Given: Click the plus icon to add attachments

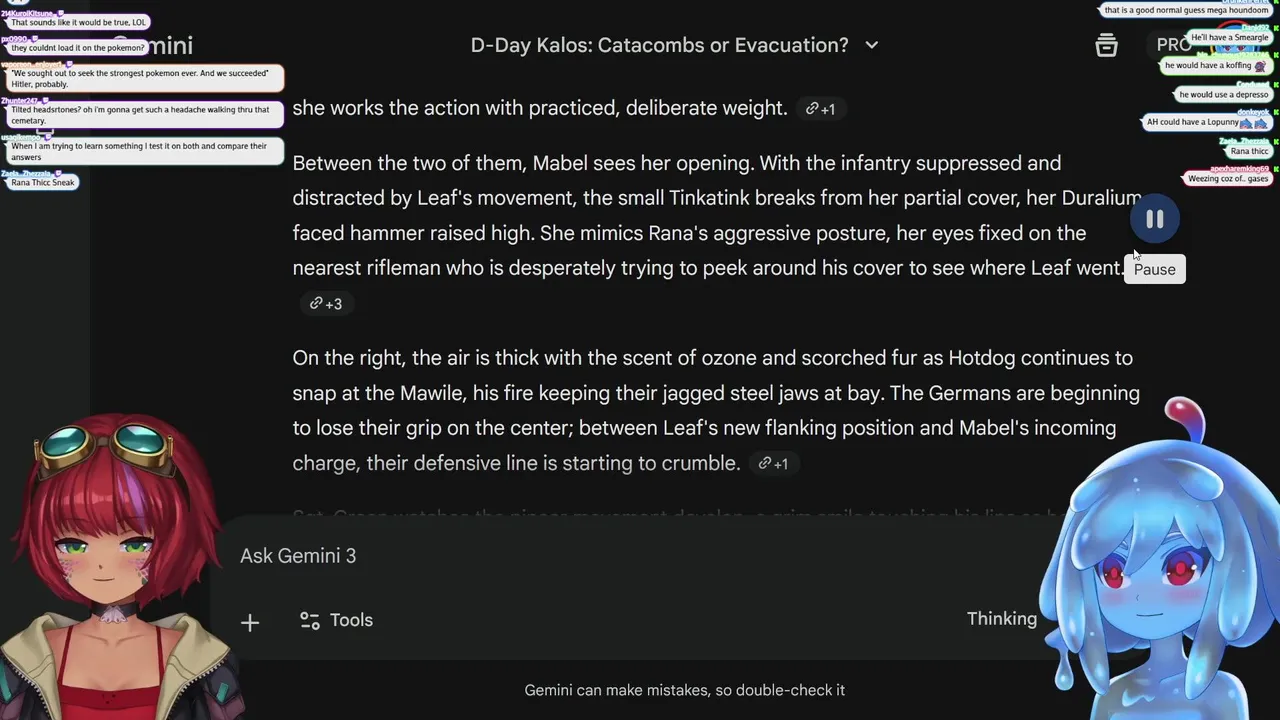Looking at the screenshot, I should pos(250,622).
